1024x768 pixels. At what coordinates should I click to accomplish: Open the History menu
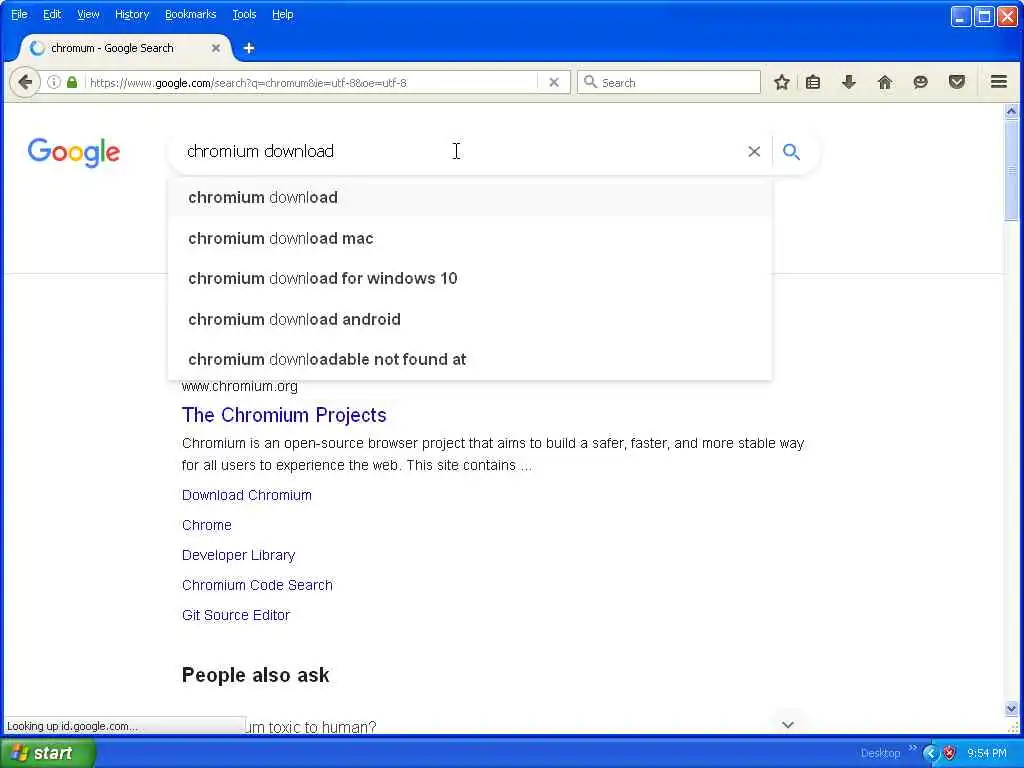pos(132,14)
